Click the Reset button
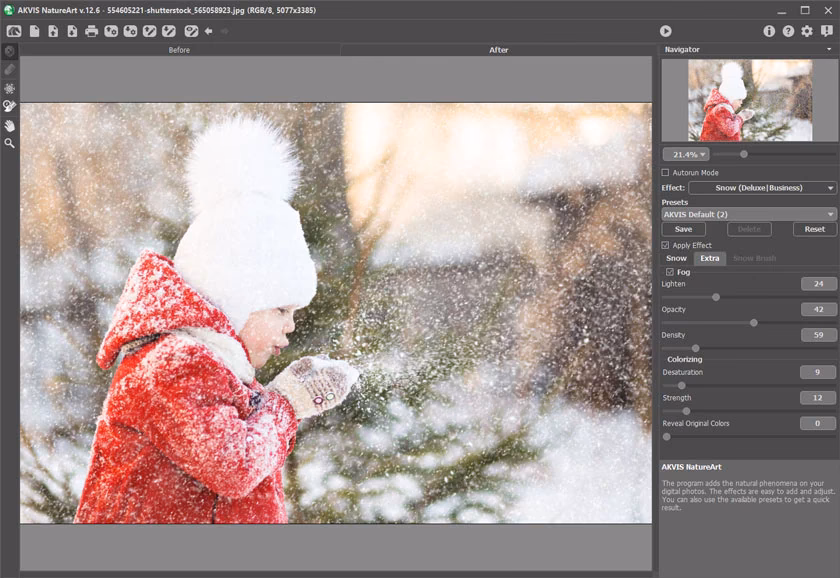840x578 pixels. tap(815, 229)
